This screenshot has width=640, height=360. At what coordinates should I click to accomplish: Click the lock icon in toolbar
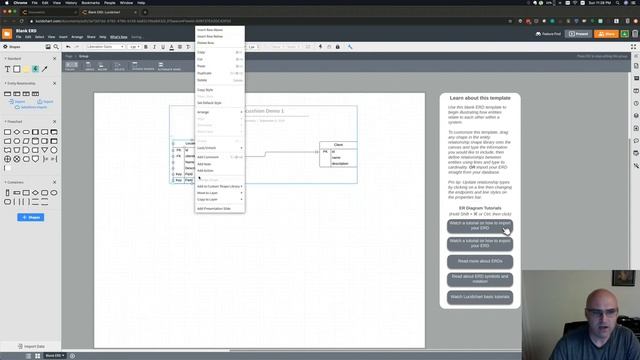(x=338, y=47)
